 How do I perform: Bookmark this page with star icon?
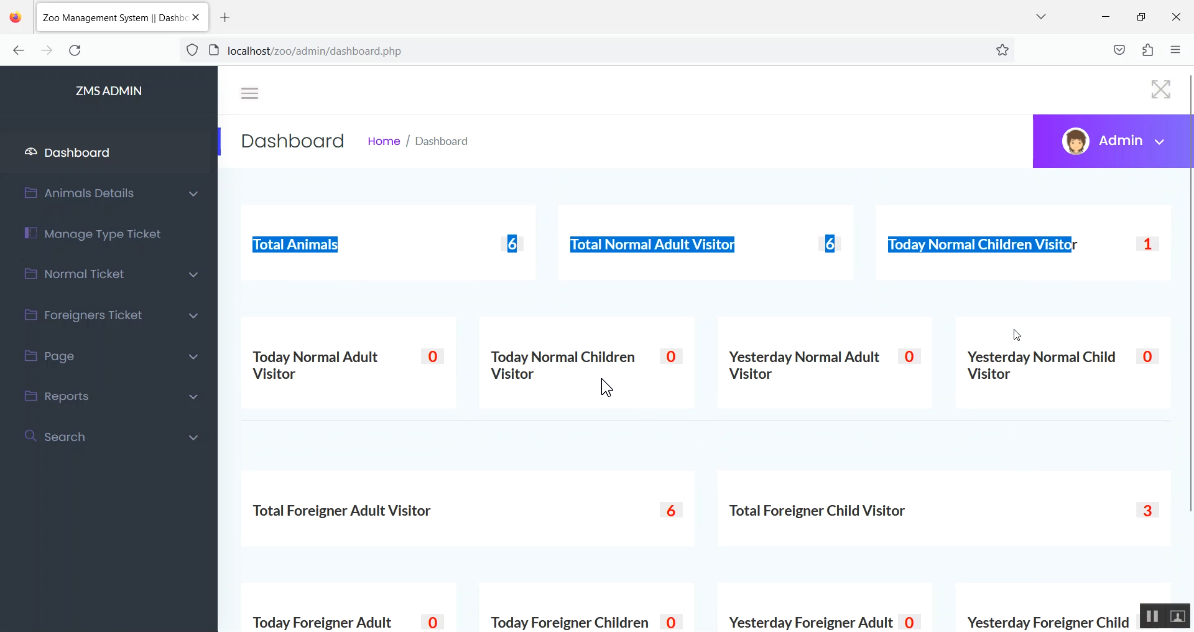(x=1002, y=50)
